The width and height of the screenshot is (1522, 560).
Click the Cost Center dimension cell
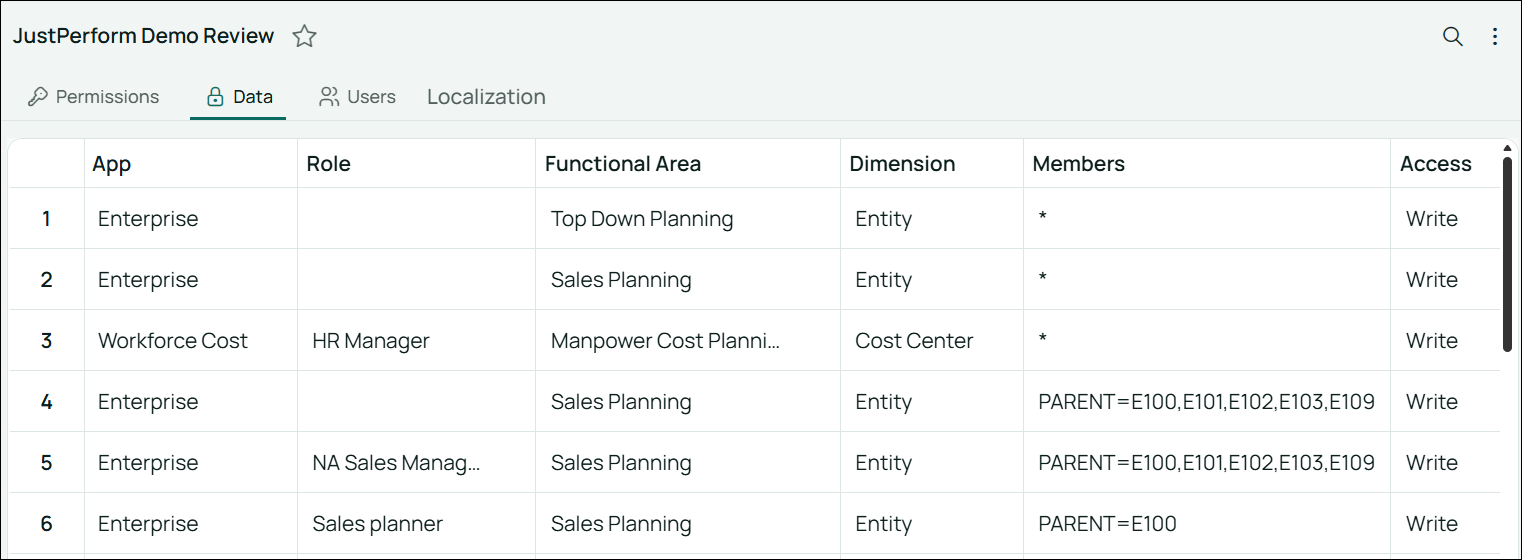click(932, 340)
